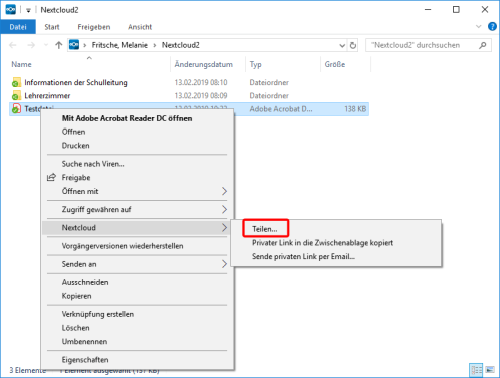Sort by the Name column header

click(22, 64)
